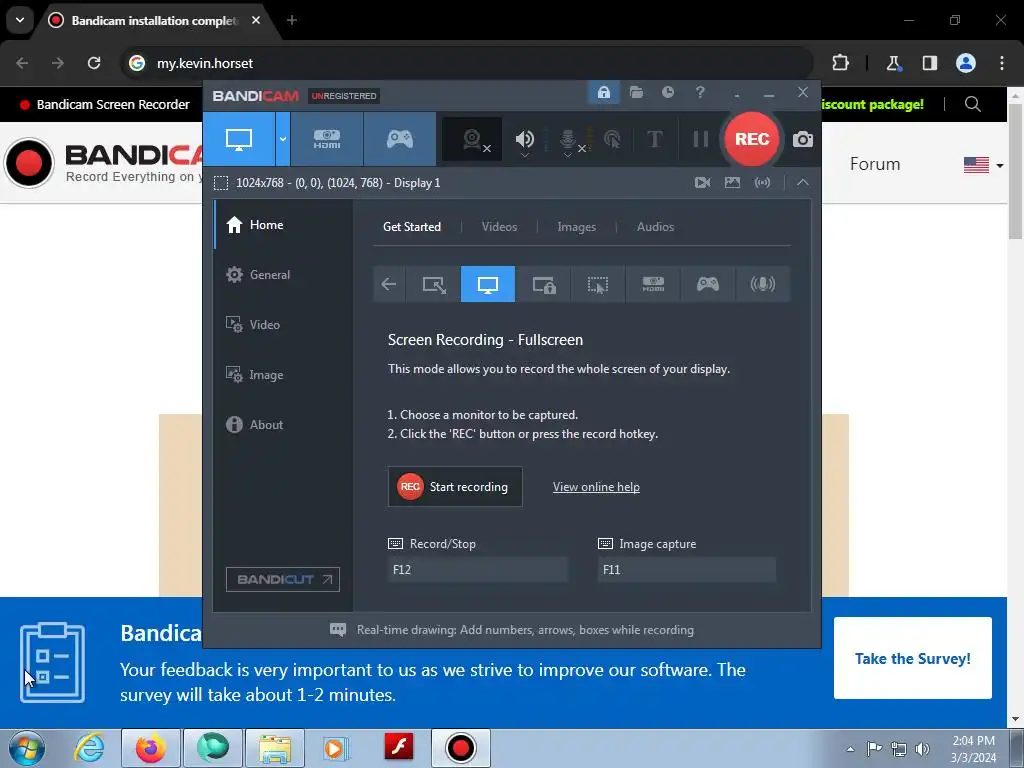This screenshot has width=1024, height=768.
Task: Click volume icon in system tray
Action: [922, 749]
